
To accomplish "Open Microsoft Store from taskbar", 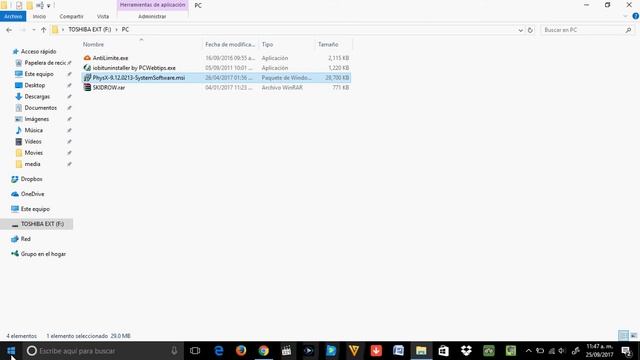I will coord(444,351).
